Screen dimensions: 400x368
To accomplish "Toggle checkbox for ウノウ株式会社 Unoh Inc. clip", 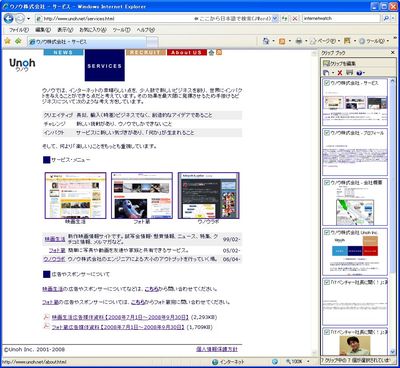I will (327, 232).
